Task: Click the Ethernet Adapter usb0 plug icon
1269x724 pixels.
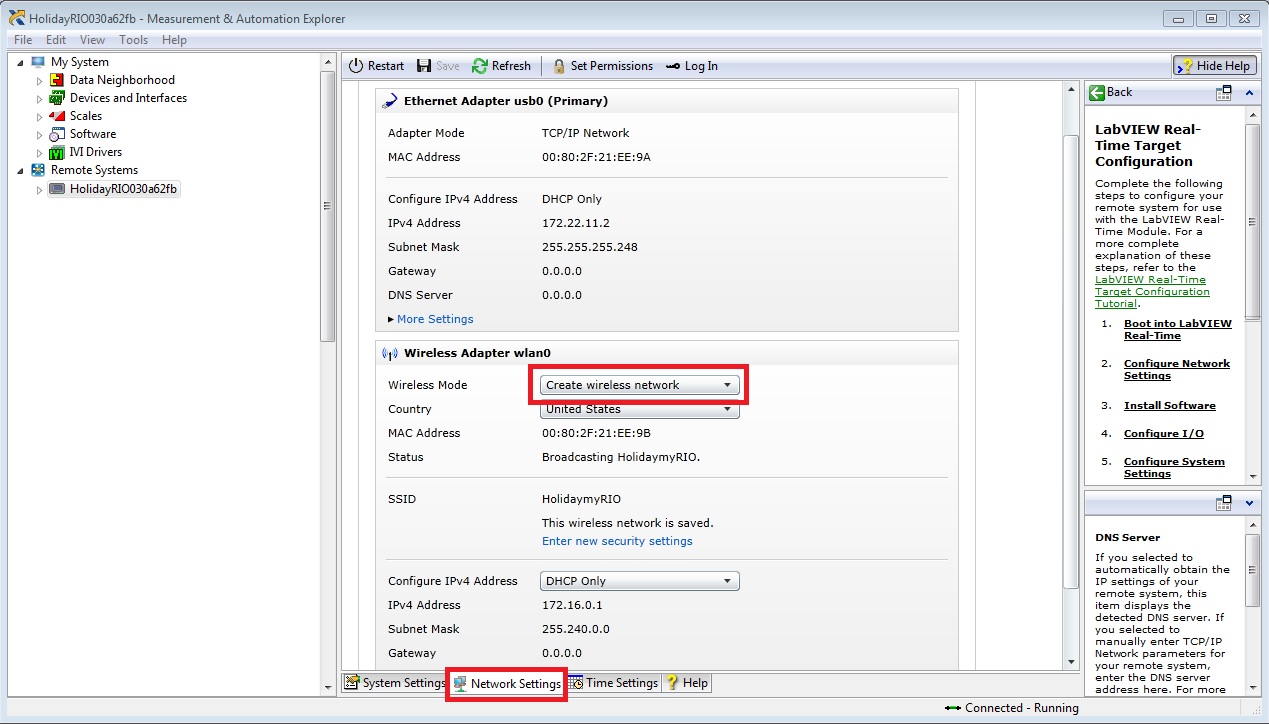Action: coord(390,101)
